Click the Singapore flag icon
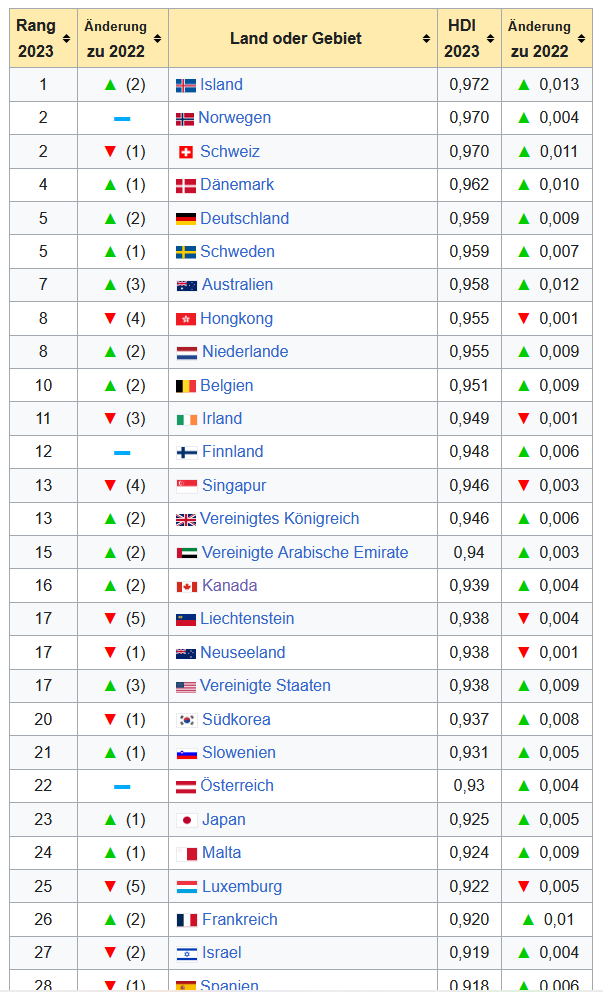603x992 pixels. point(187,486)
